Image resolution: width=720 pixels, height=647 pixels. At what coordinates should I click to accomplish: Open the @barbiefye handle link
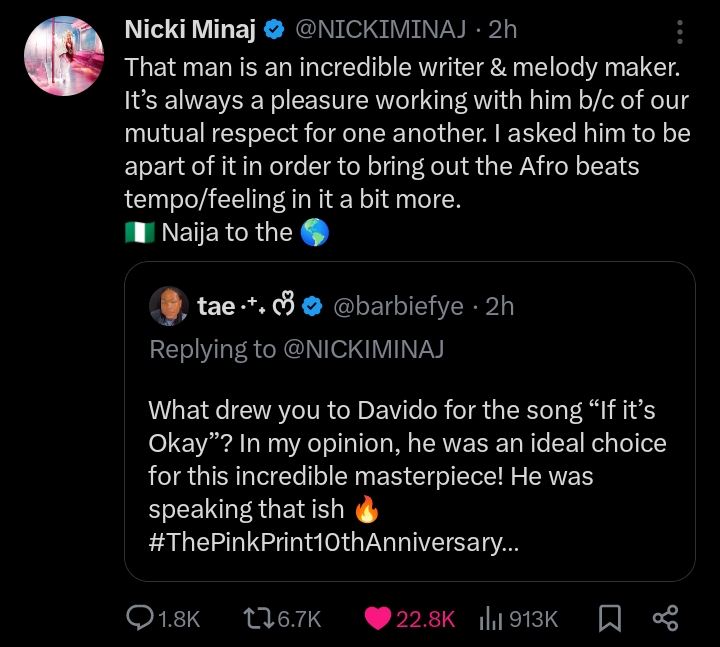tap(398, 306)
